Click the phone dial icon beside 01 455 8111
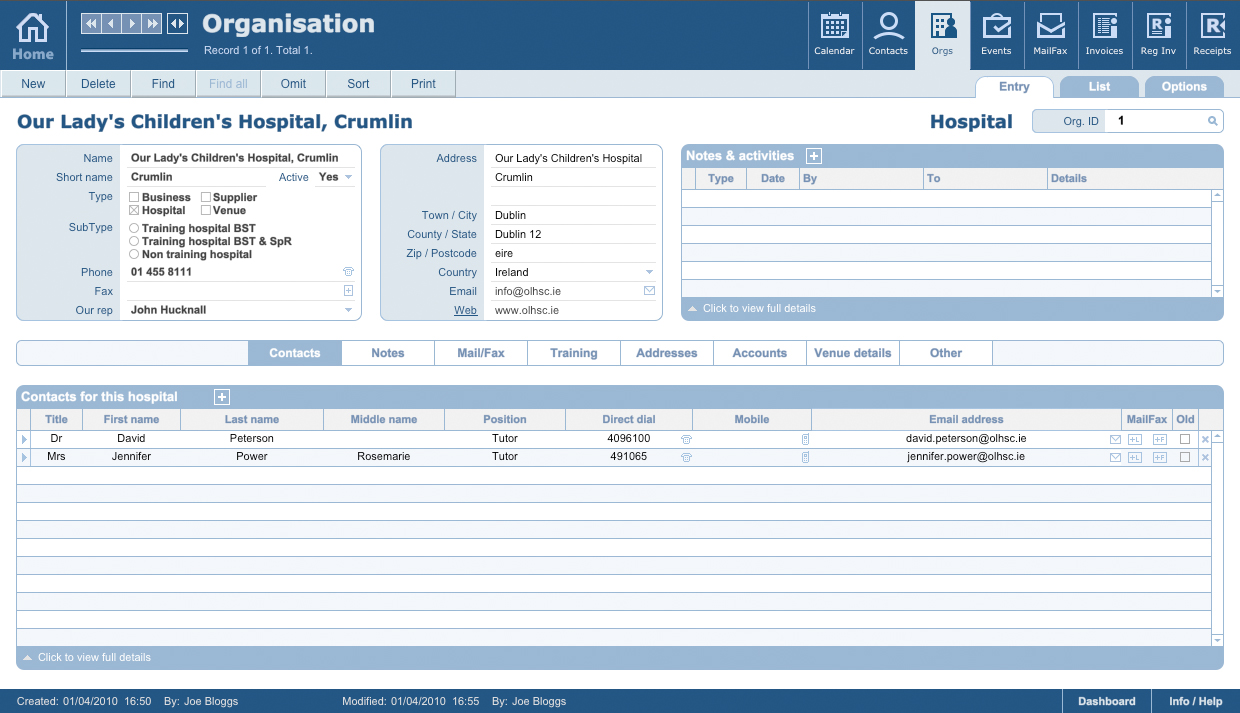Screen dimensions: 1240x713 (x=348, y=272)
